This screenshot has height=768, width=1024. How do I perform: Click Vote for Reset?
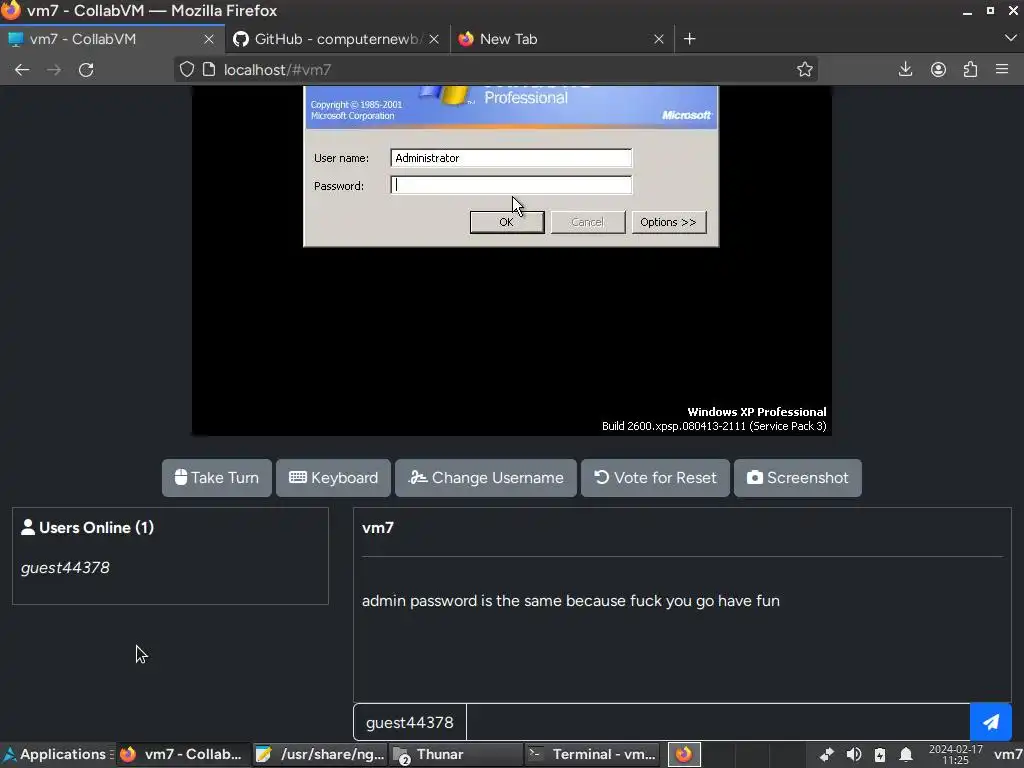coord(656,478)
